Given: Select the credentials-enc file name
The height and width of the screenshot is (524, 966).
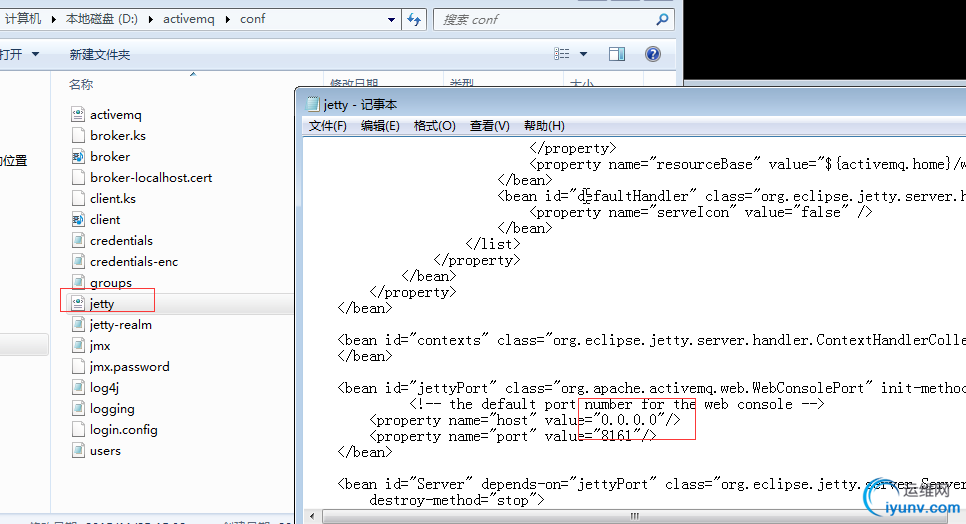Looking at the screenshot, I should 134,262.
